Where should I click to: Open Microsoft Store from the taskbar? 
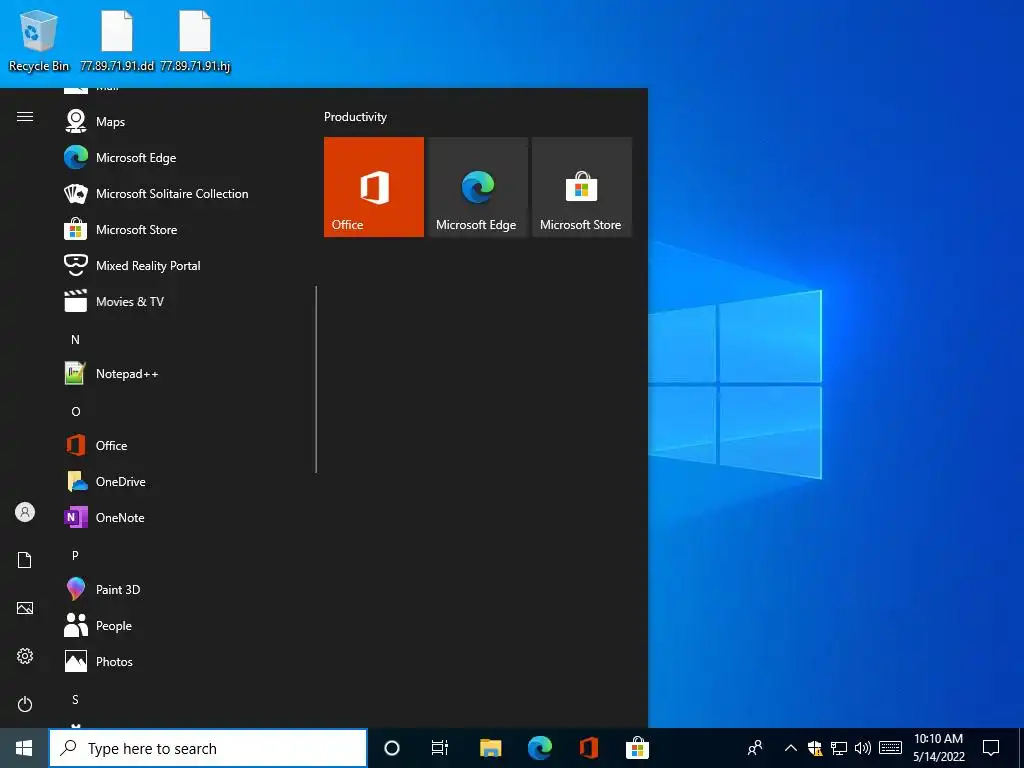(637, 748)
